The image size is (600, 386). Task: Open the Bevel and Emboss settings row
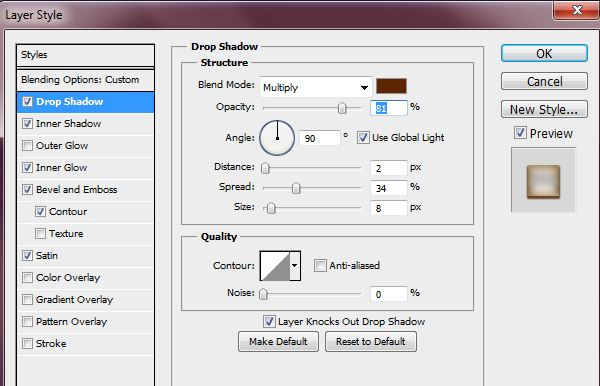point(86,190)
